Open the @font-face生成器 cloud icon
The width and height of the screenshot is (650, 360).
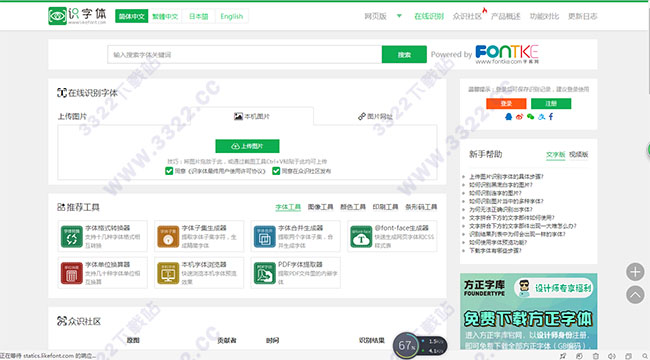coord(361,237)
